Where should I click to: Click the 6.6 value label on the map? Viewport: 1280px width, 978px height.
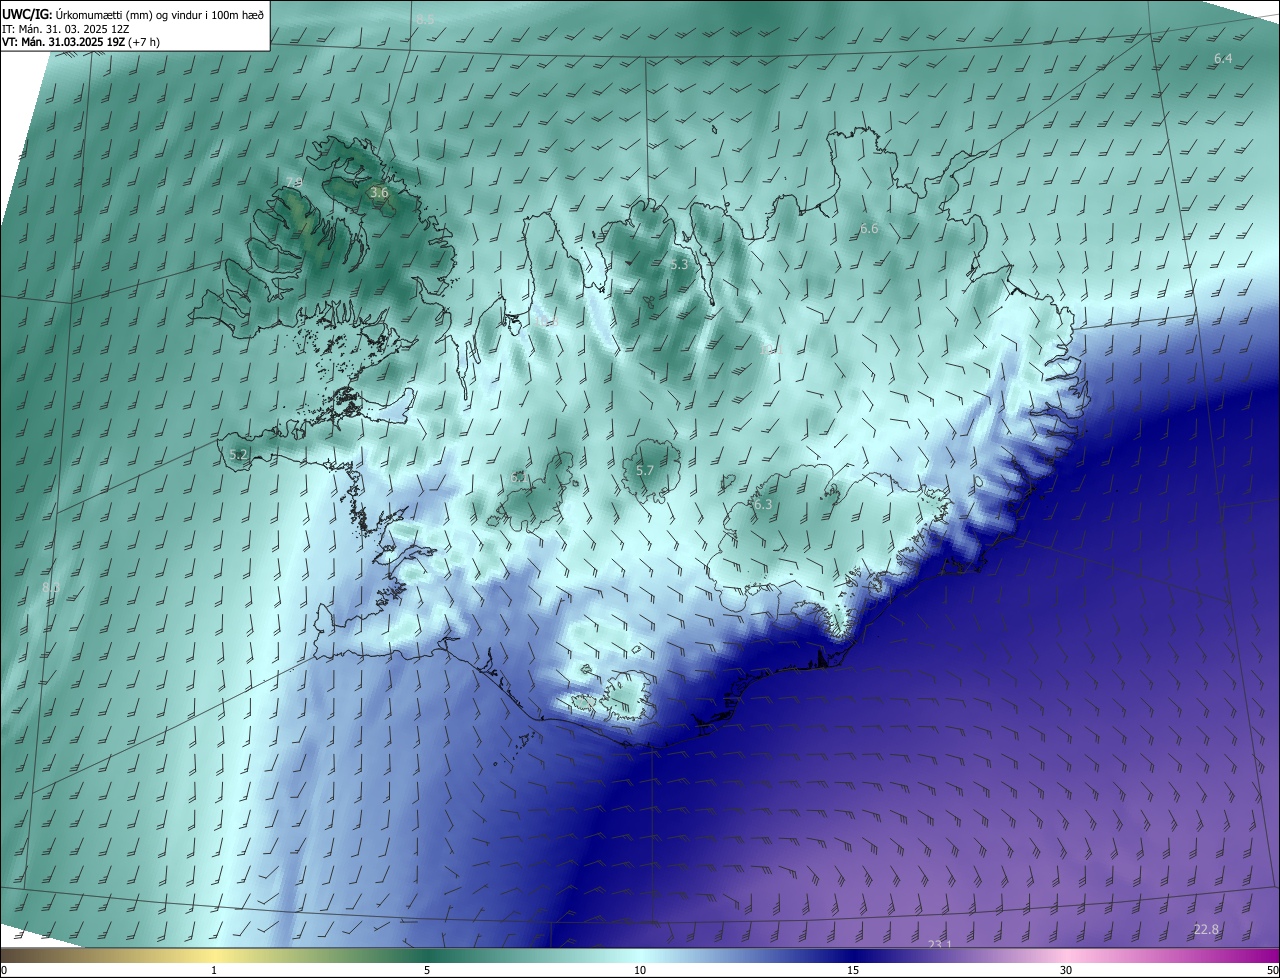click(x=869, y=229)
